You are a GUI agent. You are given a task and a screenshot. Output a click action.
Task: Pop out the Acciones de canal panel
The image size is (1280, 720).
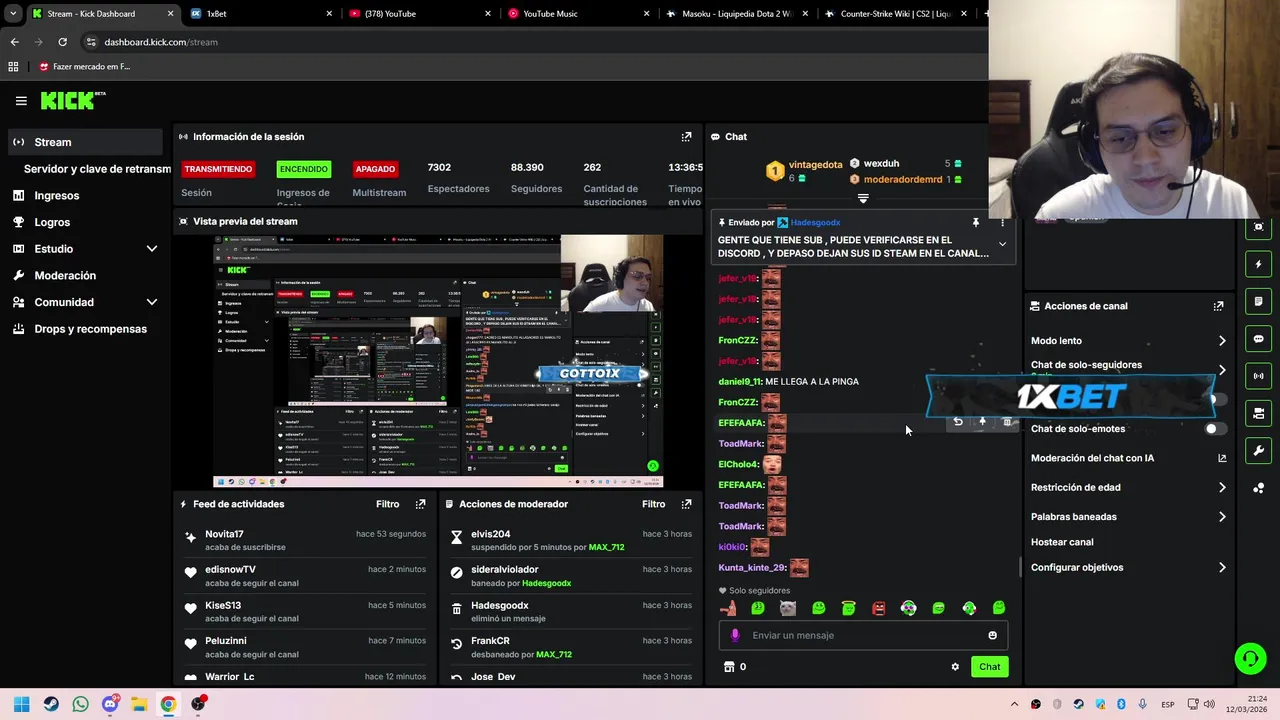[1218, 306]
